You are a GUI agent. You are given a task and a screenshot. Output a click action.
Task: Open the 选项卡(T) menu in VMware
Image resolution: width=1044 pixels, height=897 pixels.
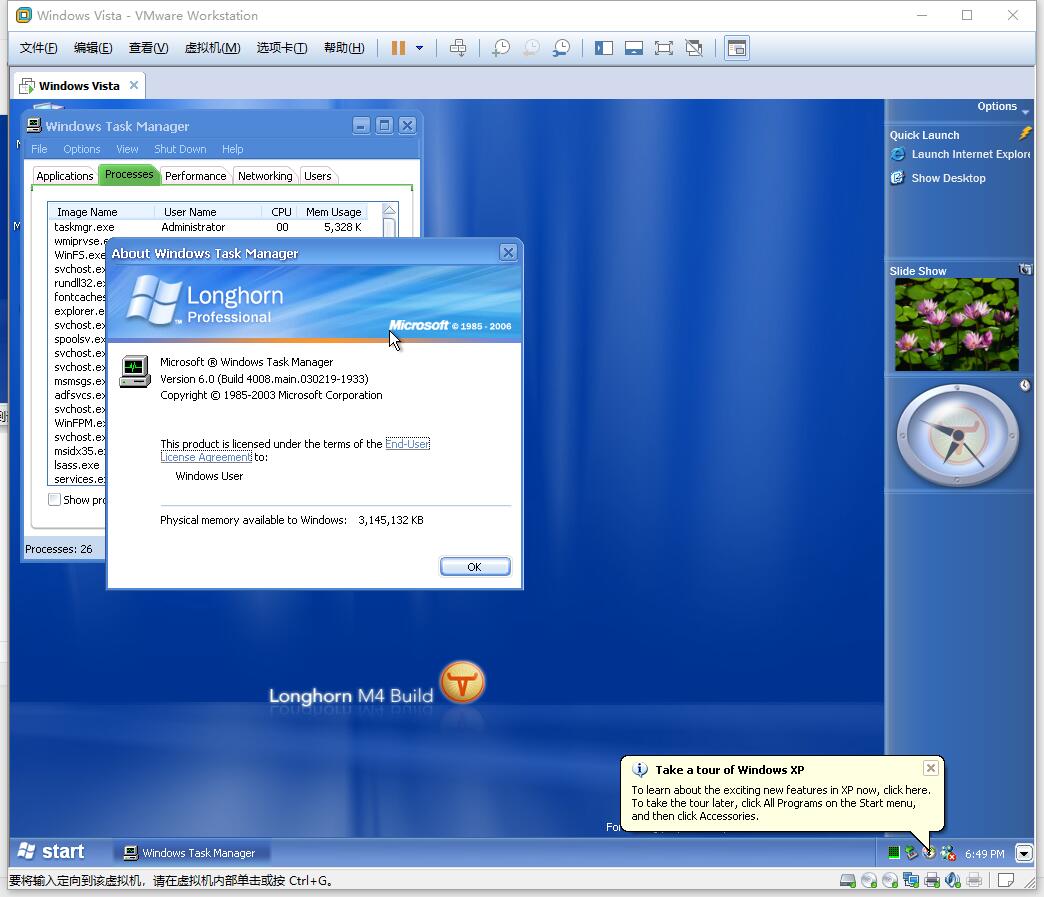click(282, 48)
